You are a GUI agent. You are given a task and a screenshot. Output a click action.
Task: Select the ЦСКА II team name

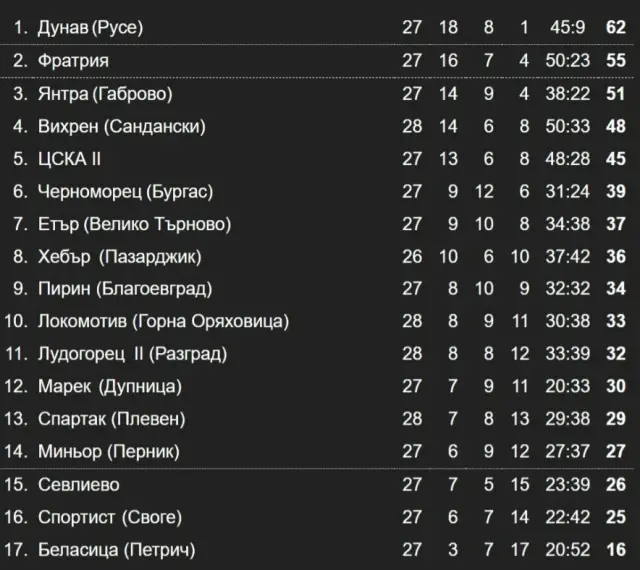pos(70,159)
